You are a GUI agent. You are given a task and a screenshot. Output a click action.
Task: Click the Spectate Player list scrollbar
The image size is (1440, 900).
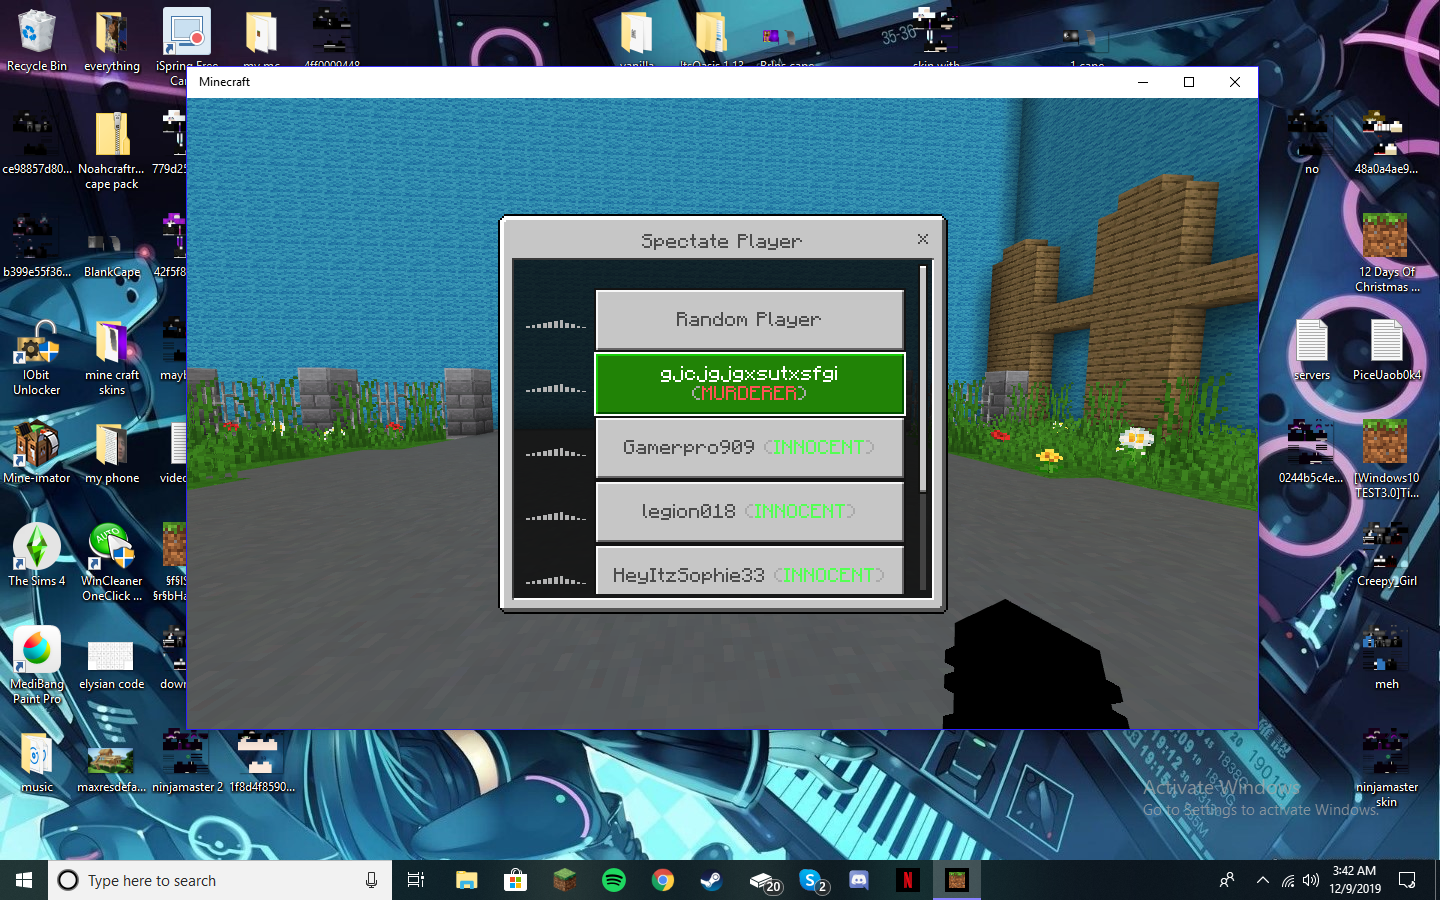coord(923,380)
